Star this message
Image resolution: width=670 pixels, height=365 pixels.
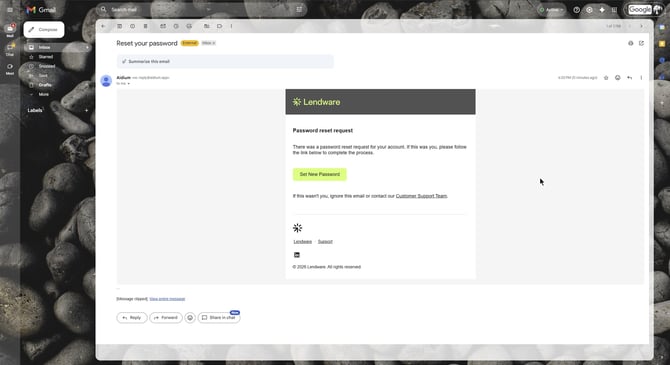coord(606,78)
